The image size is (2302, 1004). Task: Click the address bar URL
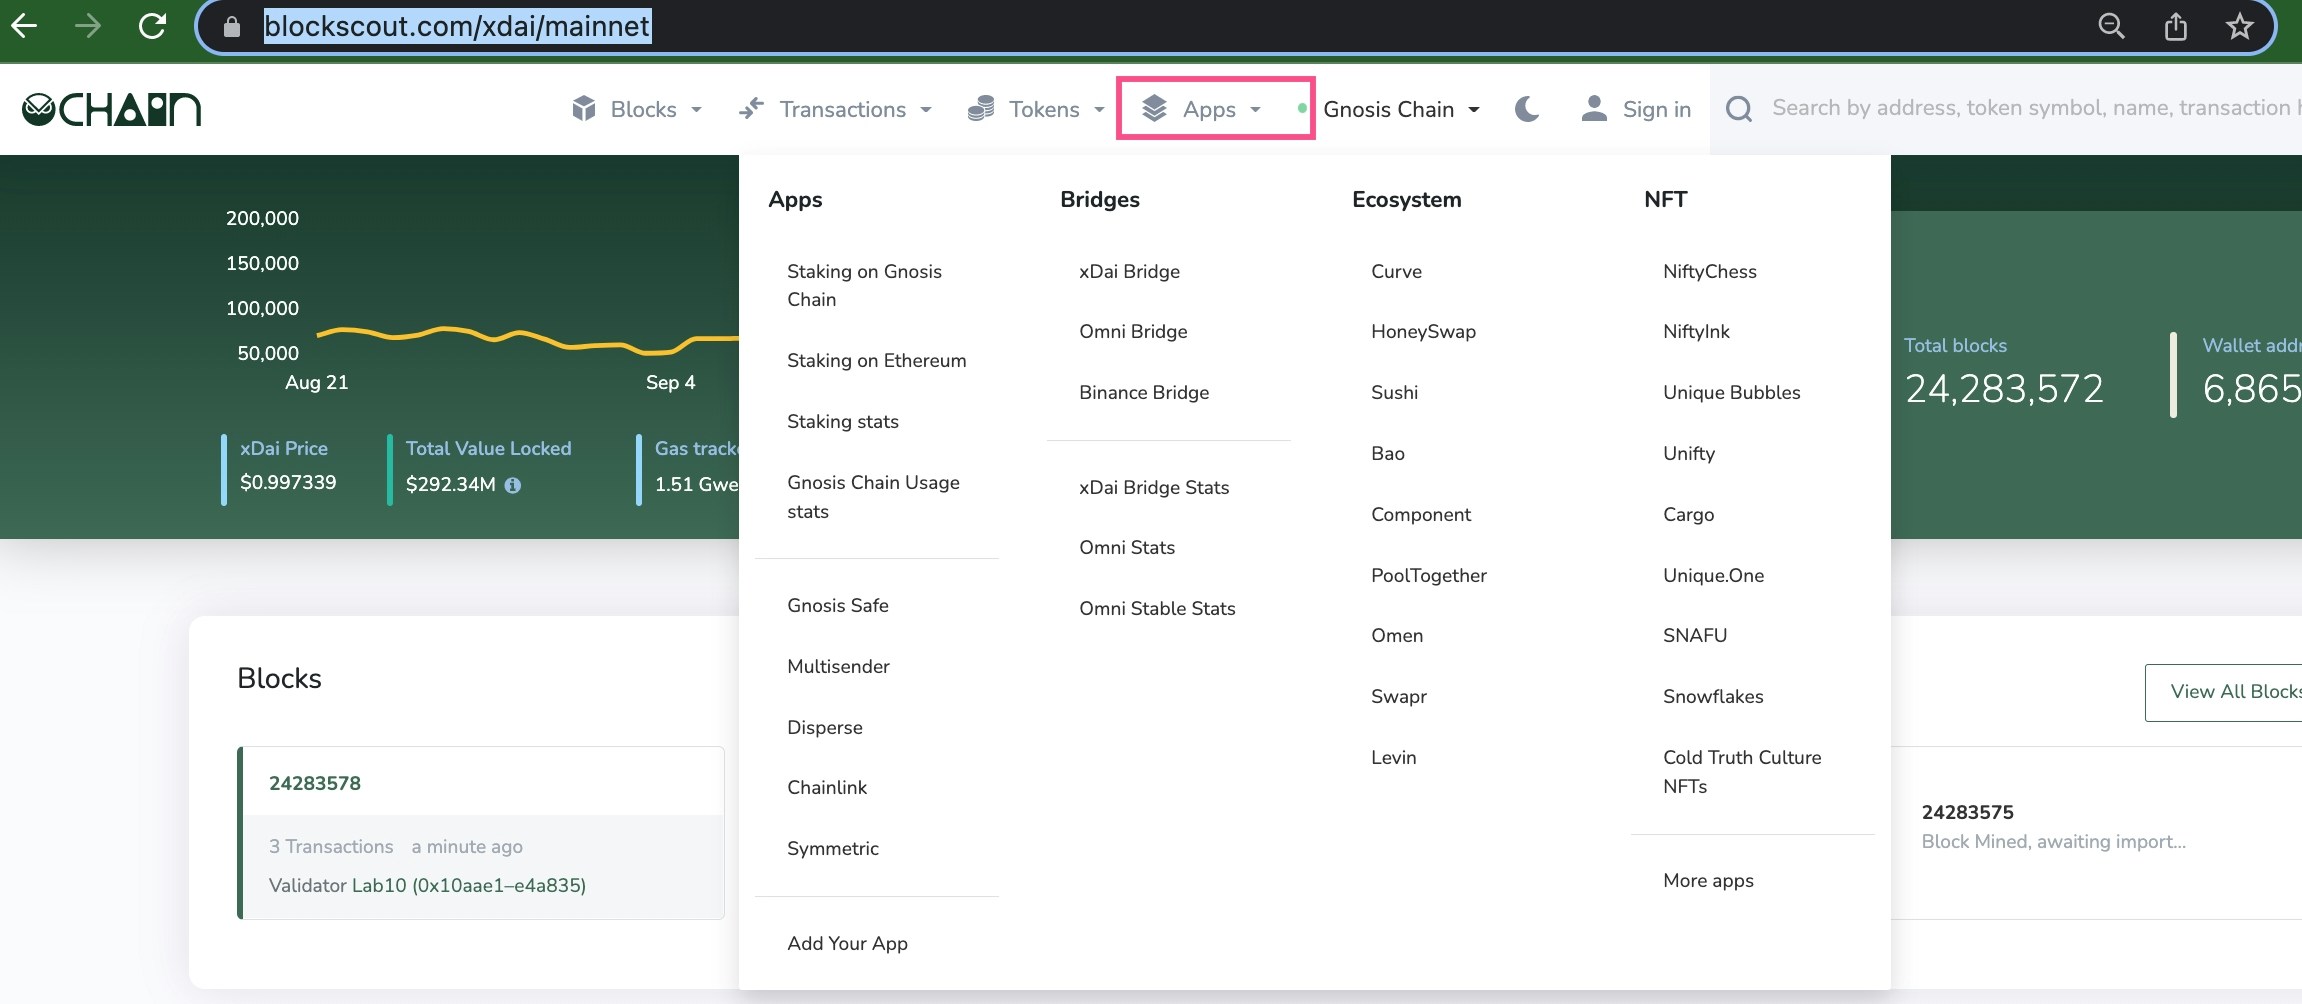pyautogui.click(x=457, y=26)
